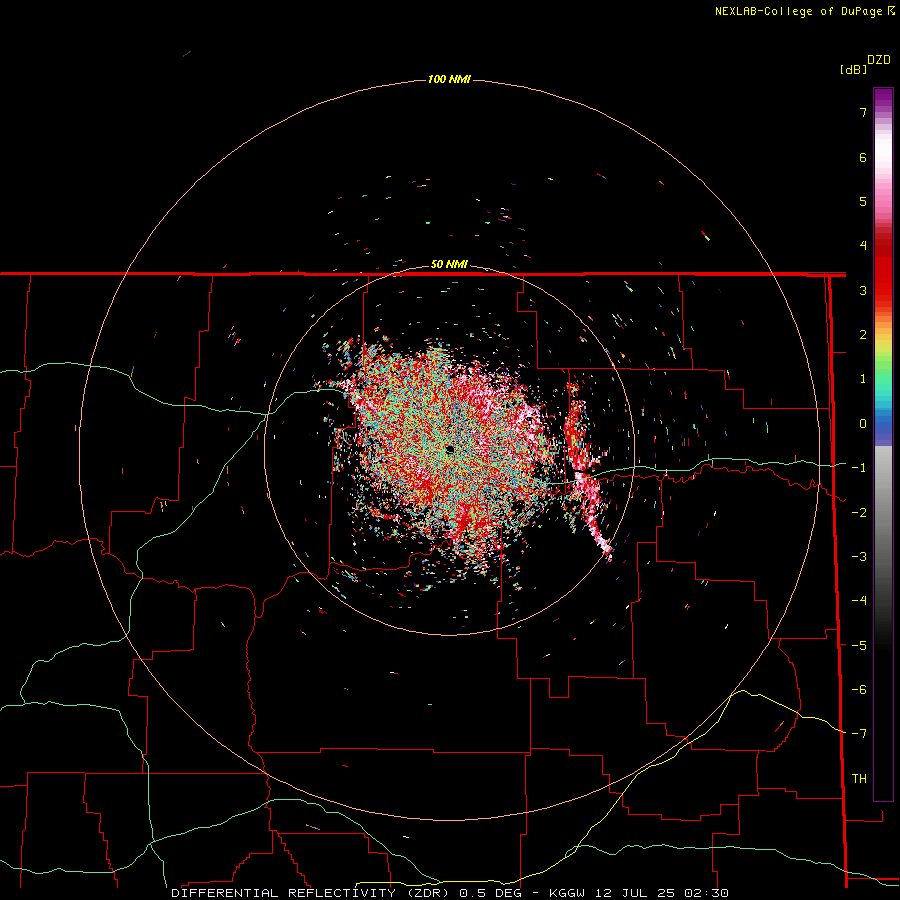Image resolution: width=900 pixels, height=900 pixels.
Task: Click the positive 6 scale label
Action: point(863,157)
